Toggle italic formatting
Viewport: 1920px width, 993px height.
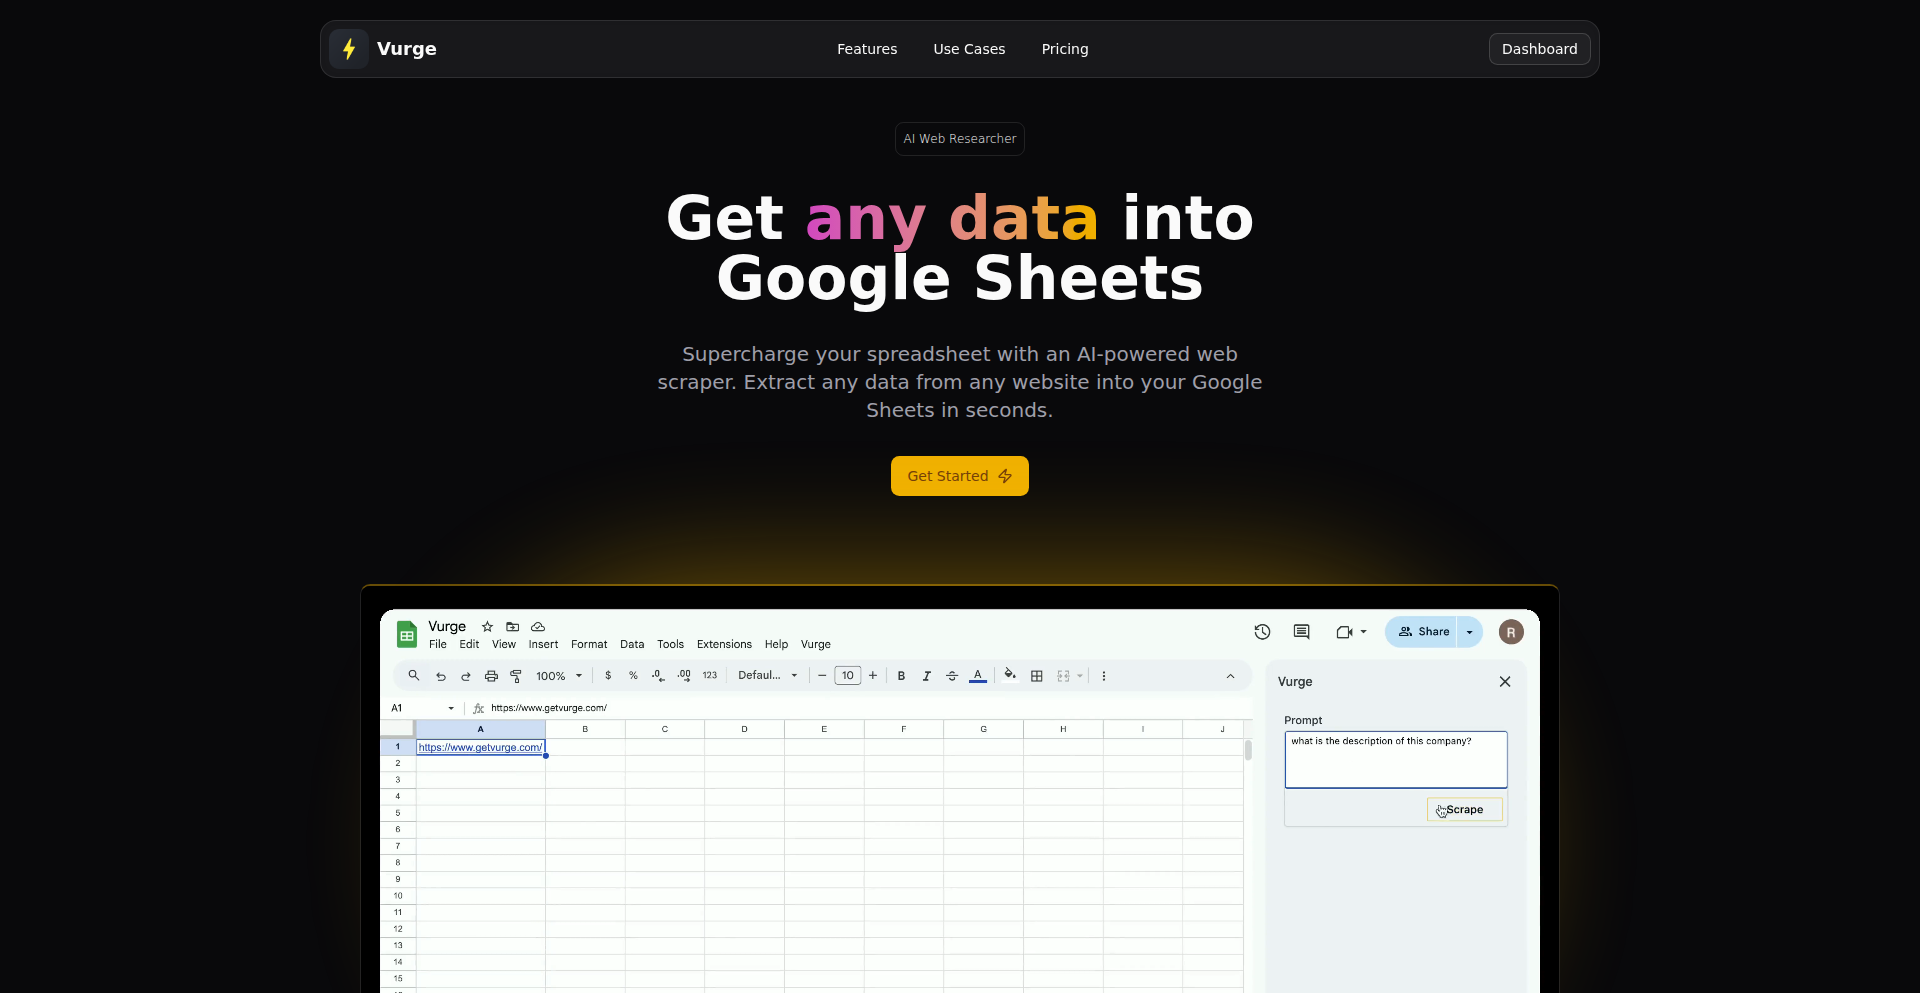[927, 676]
